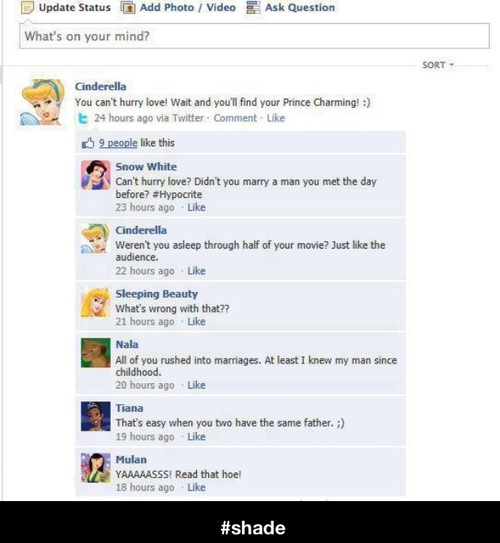
Task: Click the Twitter bird icon under Cinderella's post
Action: [83, 118]
